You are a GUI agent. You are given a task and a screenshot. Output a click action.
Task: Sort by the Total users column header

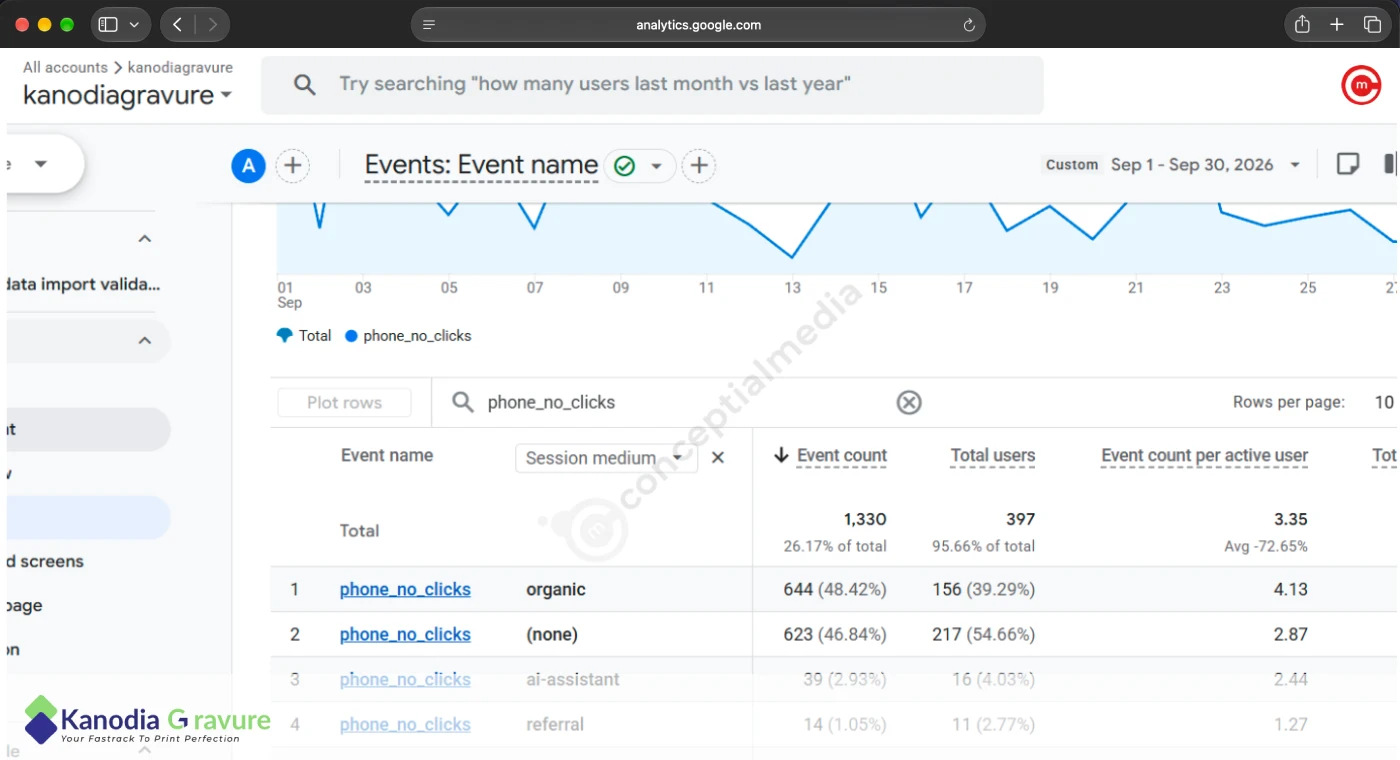pyautogui.click(x=993, y=455)
